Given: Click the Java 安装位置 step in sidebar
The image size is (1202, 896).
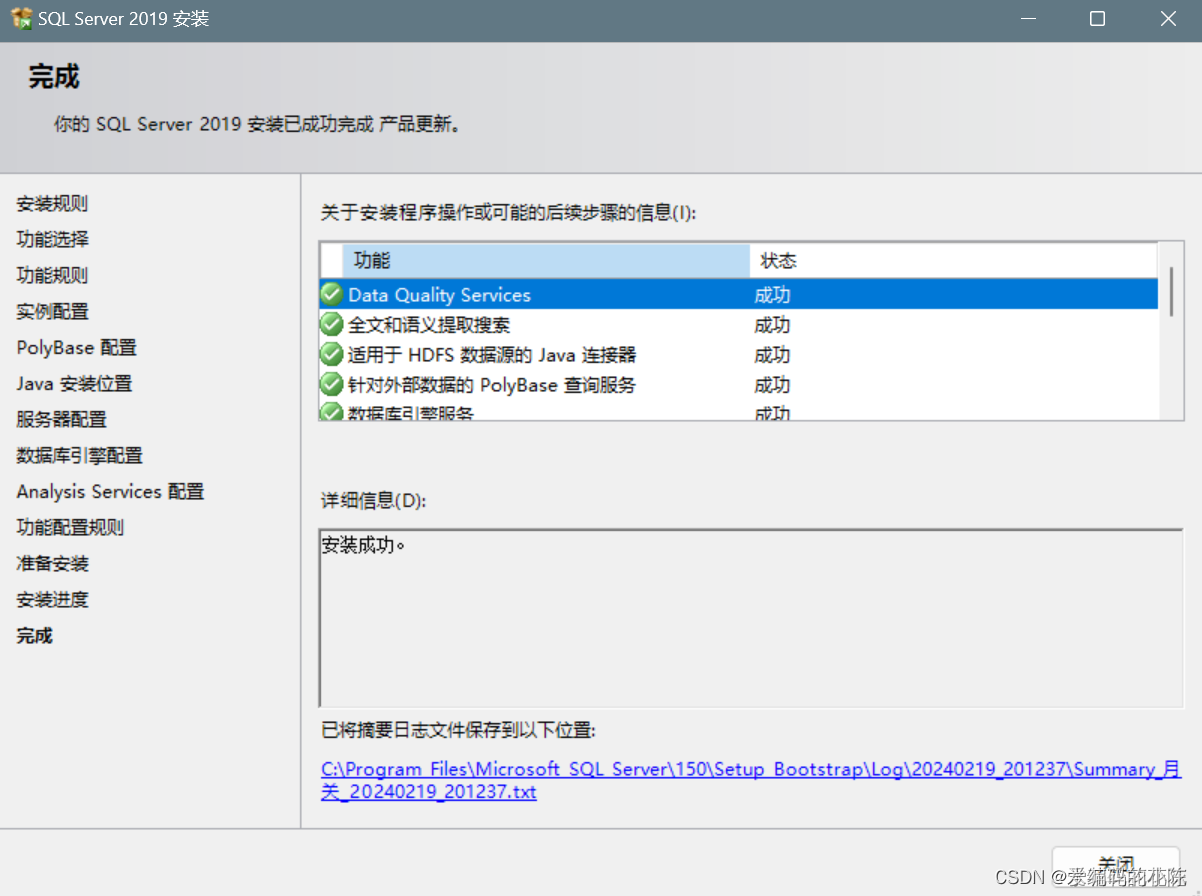Looking at the screenshot, I should (x=74, y=383).
